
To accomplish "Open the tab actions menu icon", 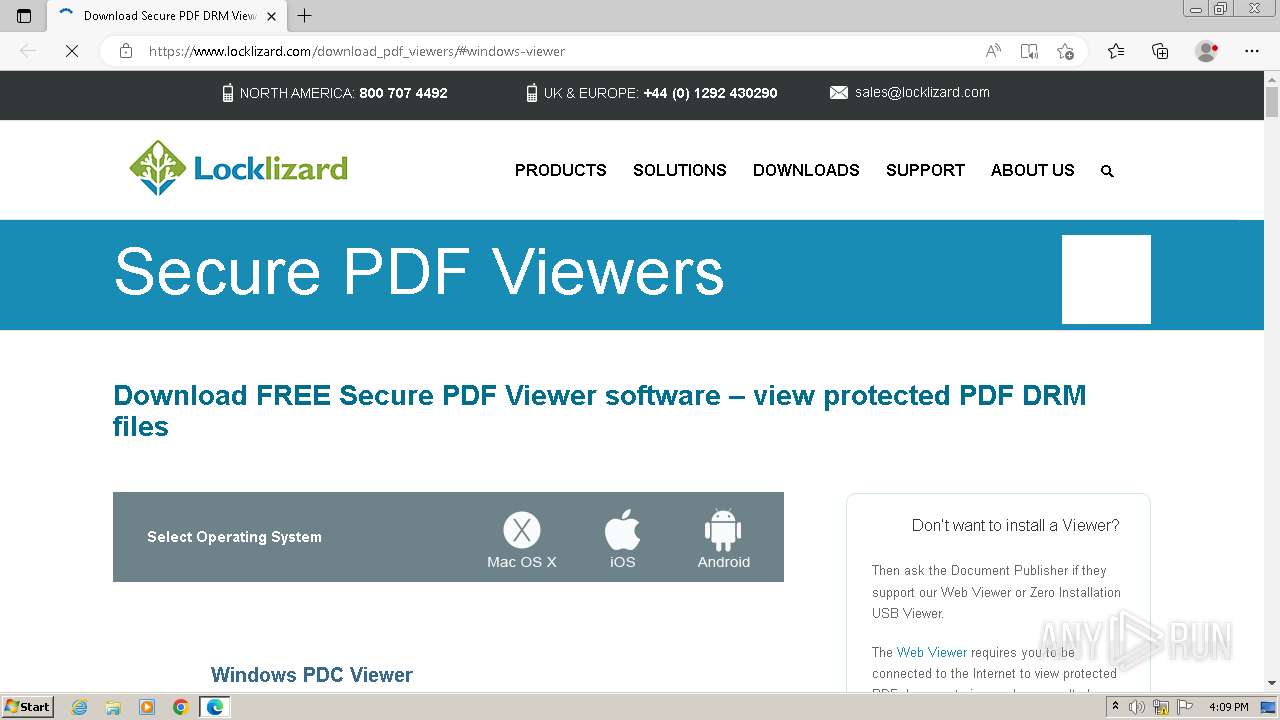I will click(24, 16).
